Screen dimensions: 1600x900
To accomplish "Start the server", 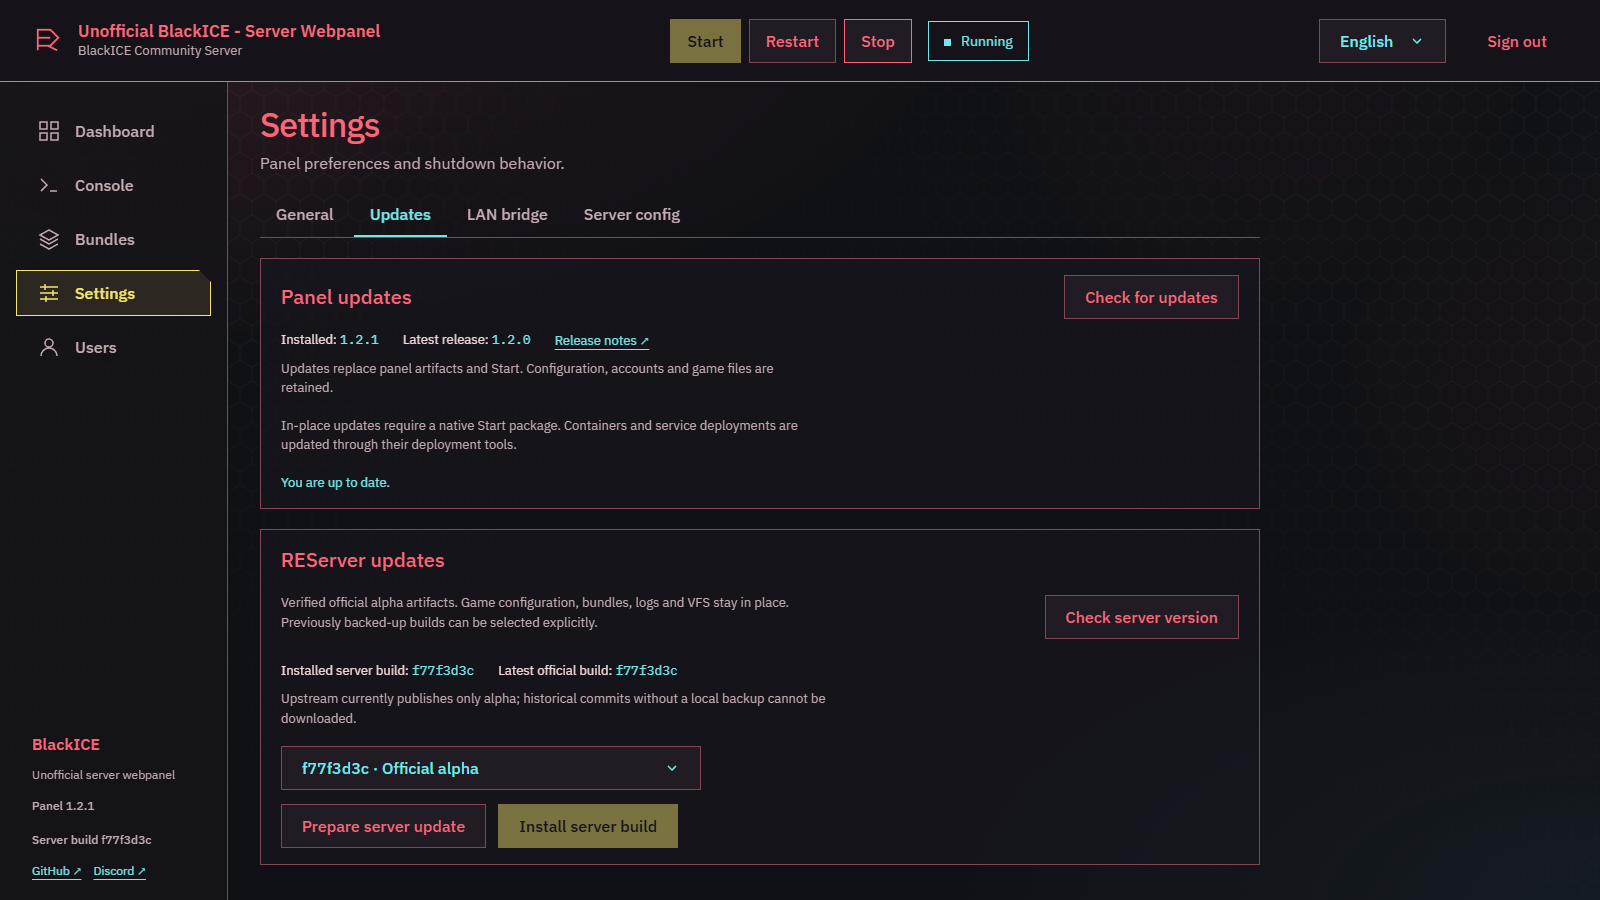I will pos(705,41).
